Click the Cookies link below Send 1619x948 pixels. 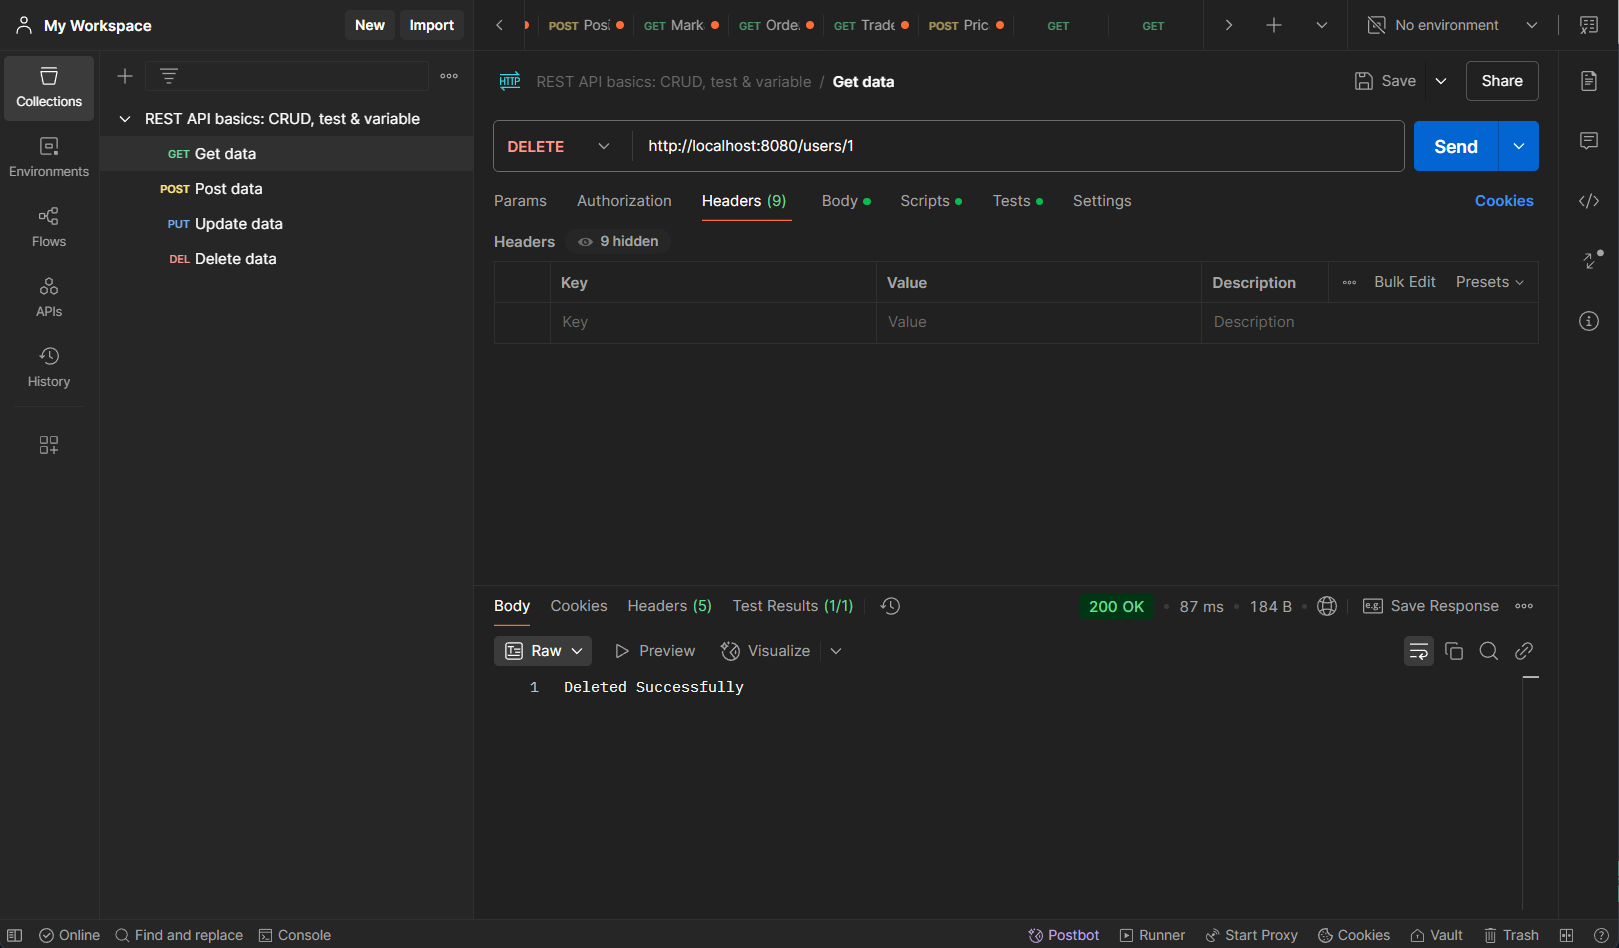click(x=1504, y=201)
